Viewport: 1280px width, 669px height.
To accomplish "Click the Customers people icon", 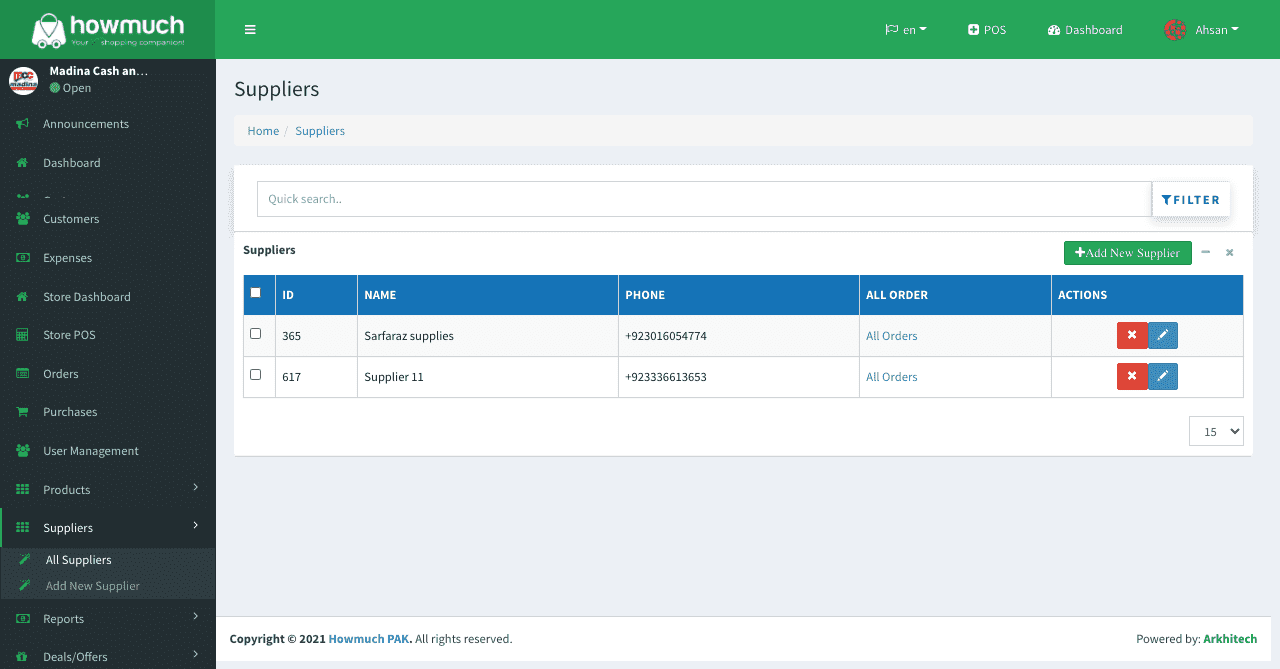I will [22, 219].
